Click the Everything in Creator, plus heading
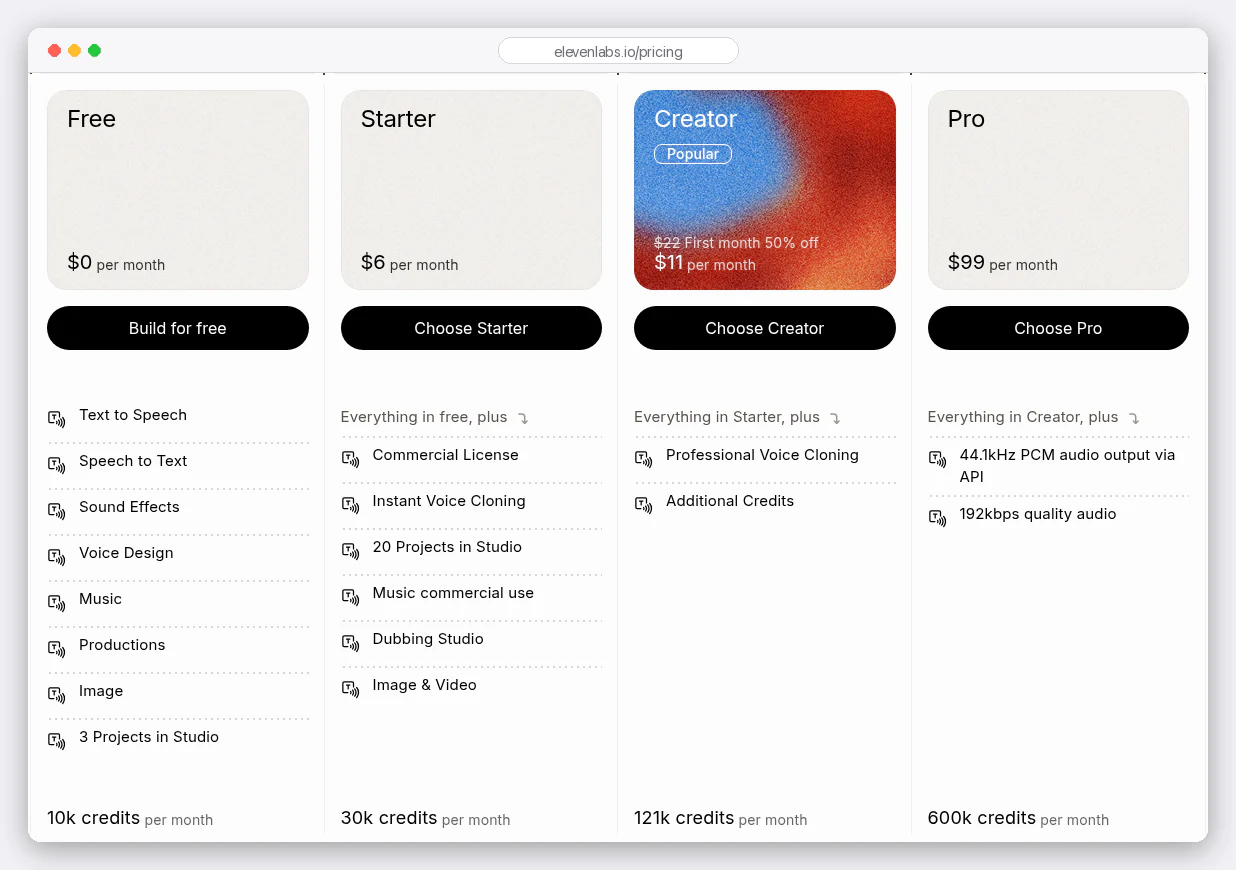The image size is (1236, 870). pos(1023,417)
